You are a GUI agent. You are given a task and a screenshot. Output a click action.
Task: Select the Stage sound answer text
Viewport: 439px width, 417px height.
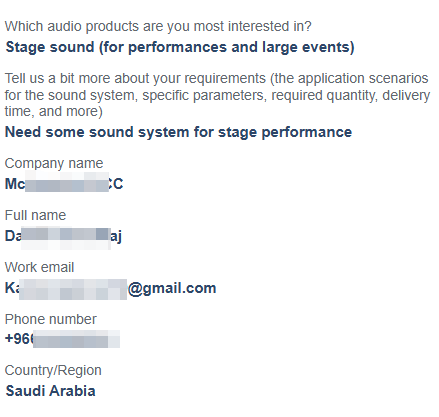coord(180,47)
